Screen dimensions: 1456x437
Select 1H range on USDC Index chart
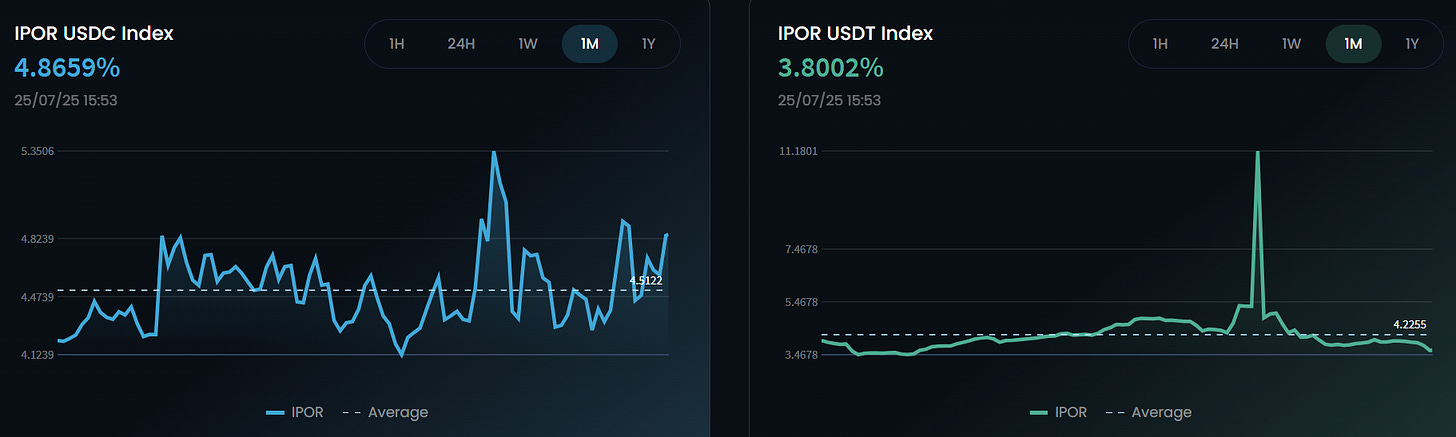coord(397,43)
